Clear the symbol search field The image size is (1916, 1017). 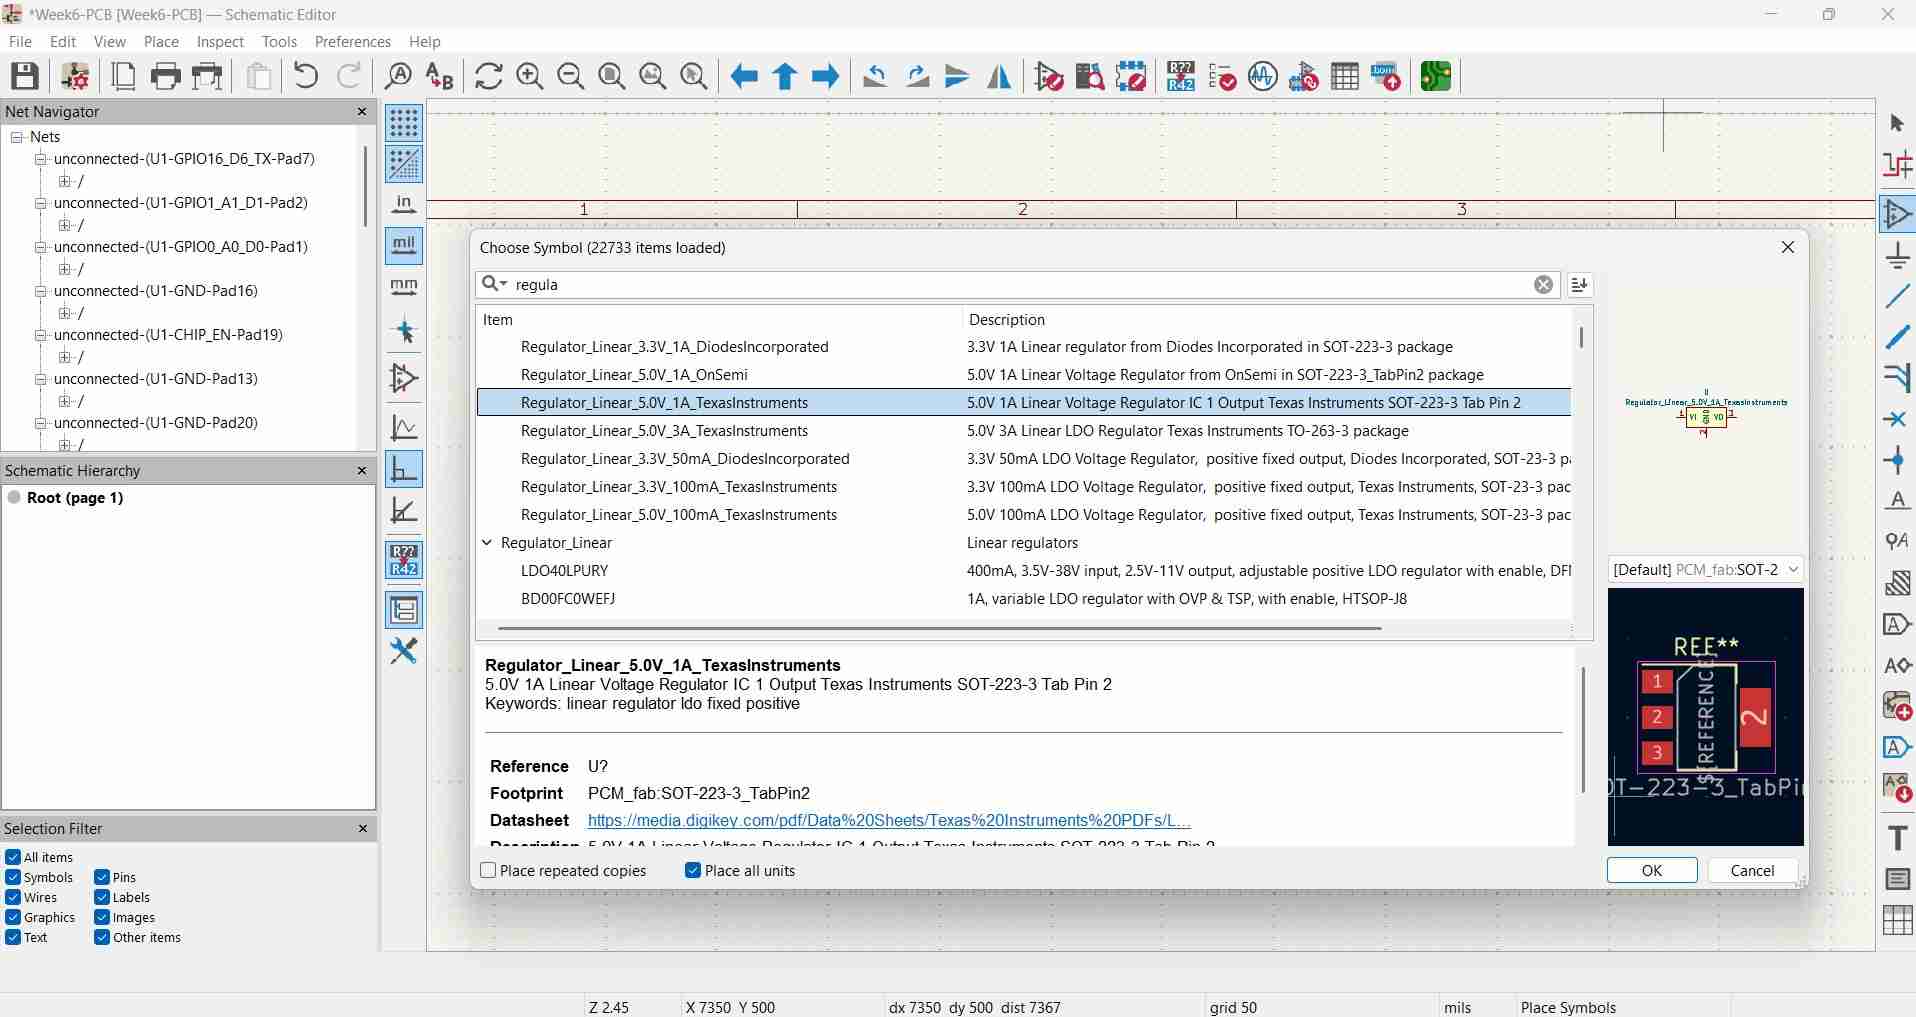pyautogui.click(x=1544, y=285)
